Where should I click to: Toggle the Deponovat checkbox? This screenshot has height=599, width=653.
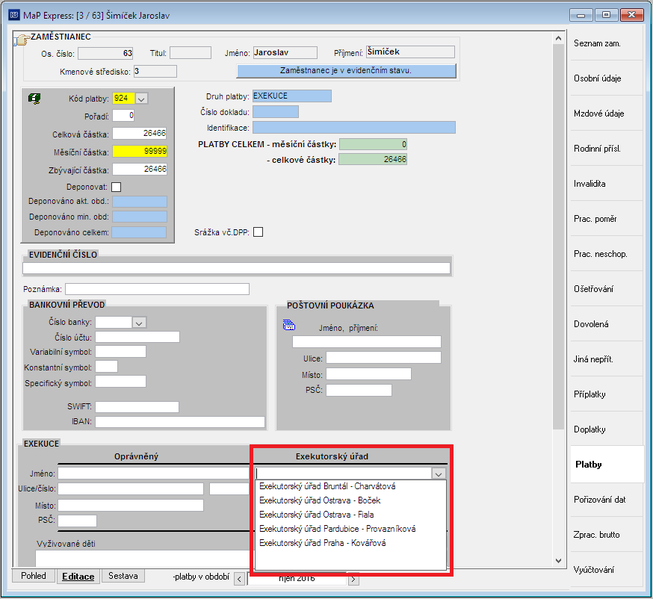pos(116,187)
